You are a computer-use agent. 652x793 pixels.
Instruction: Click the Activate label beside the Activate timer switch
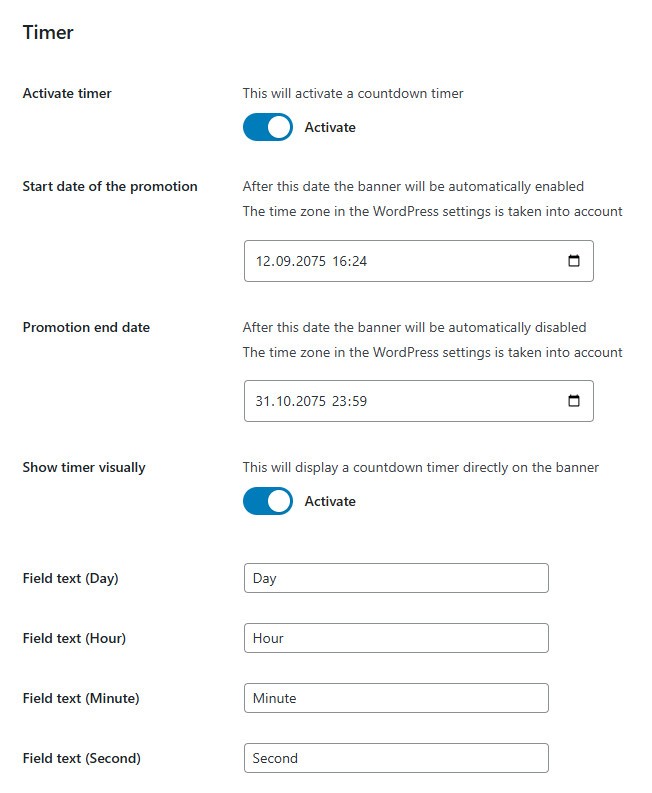point(330,127)
